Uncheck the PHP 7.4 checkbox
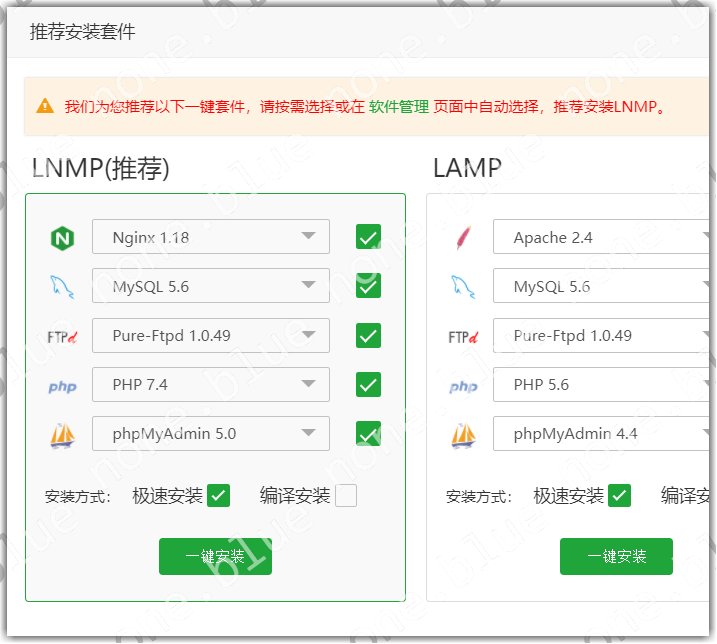717x644 pixels. [x=368, y=385]
